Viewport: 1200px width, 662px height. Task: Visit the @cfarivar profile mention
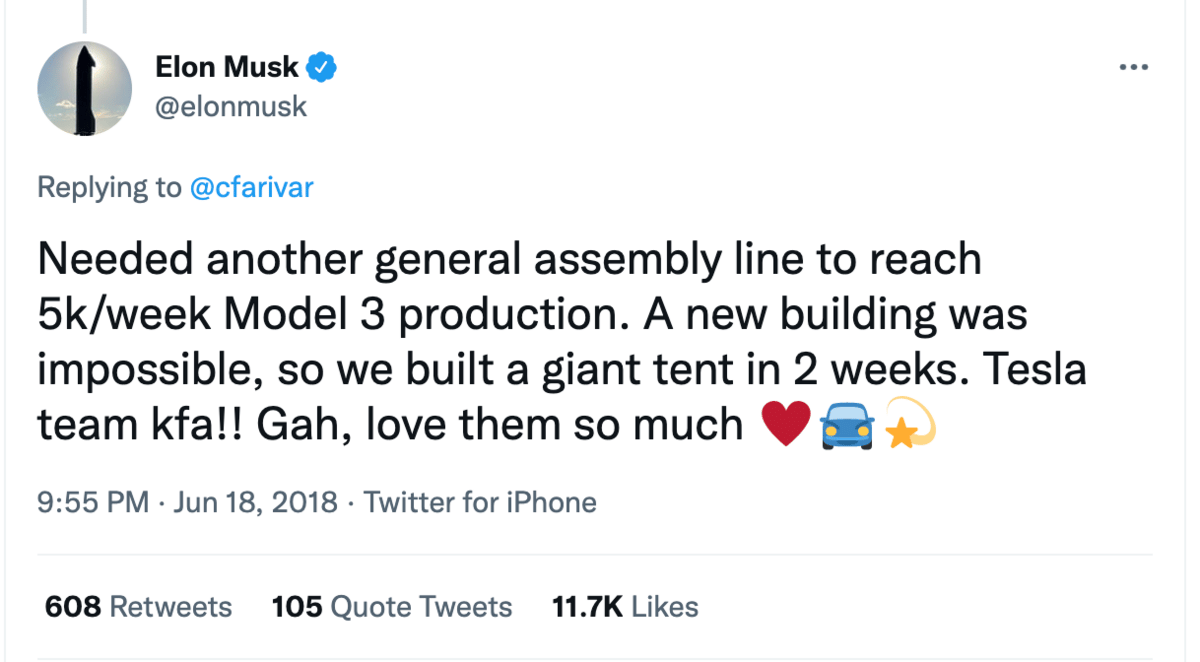click(251, 187)
